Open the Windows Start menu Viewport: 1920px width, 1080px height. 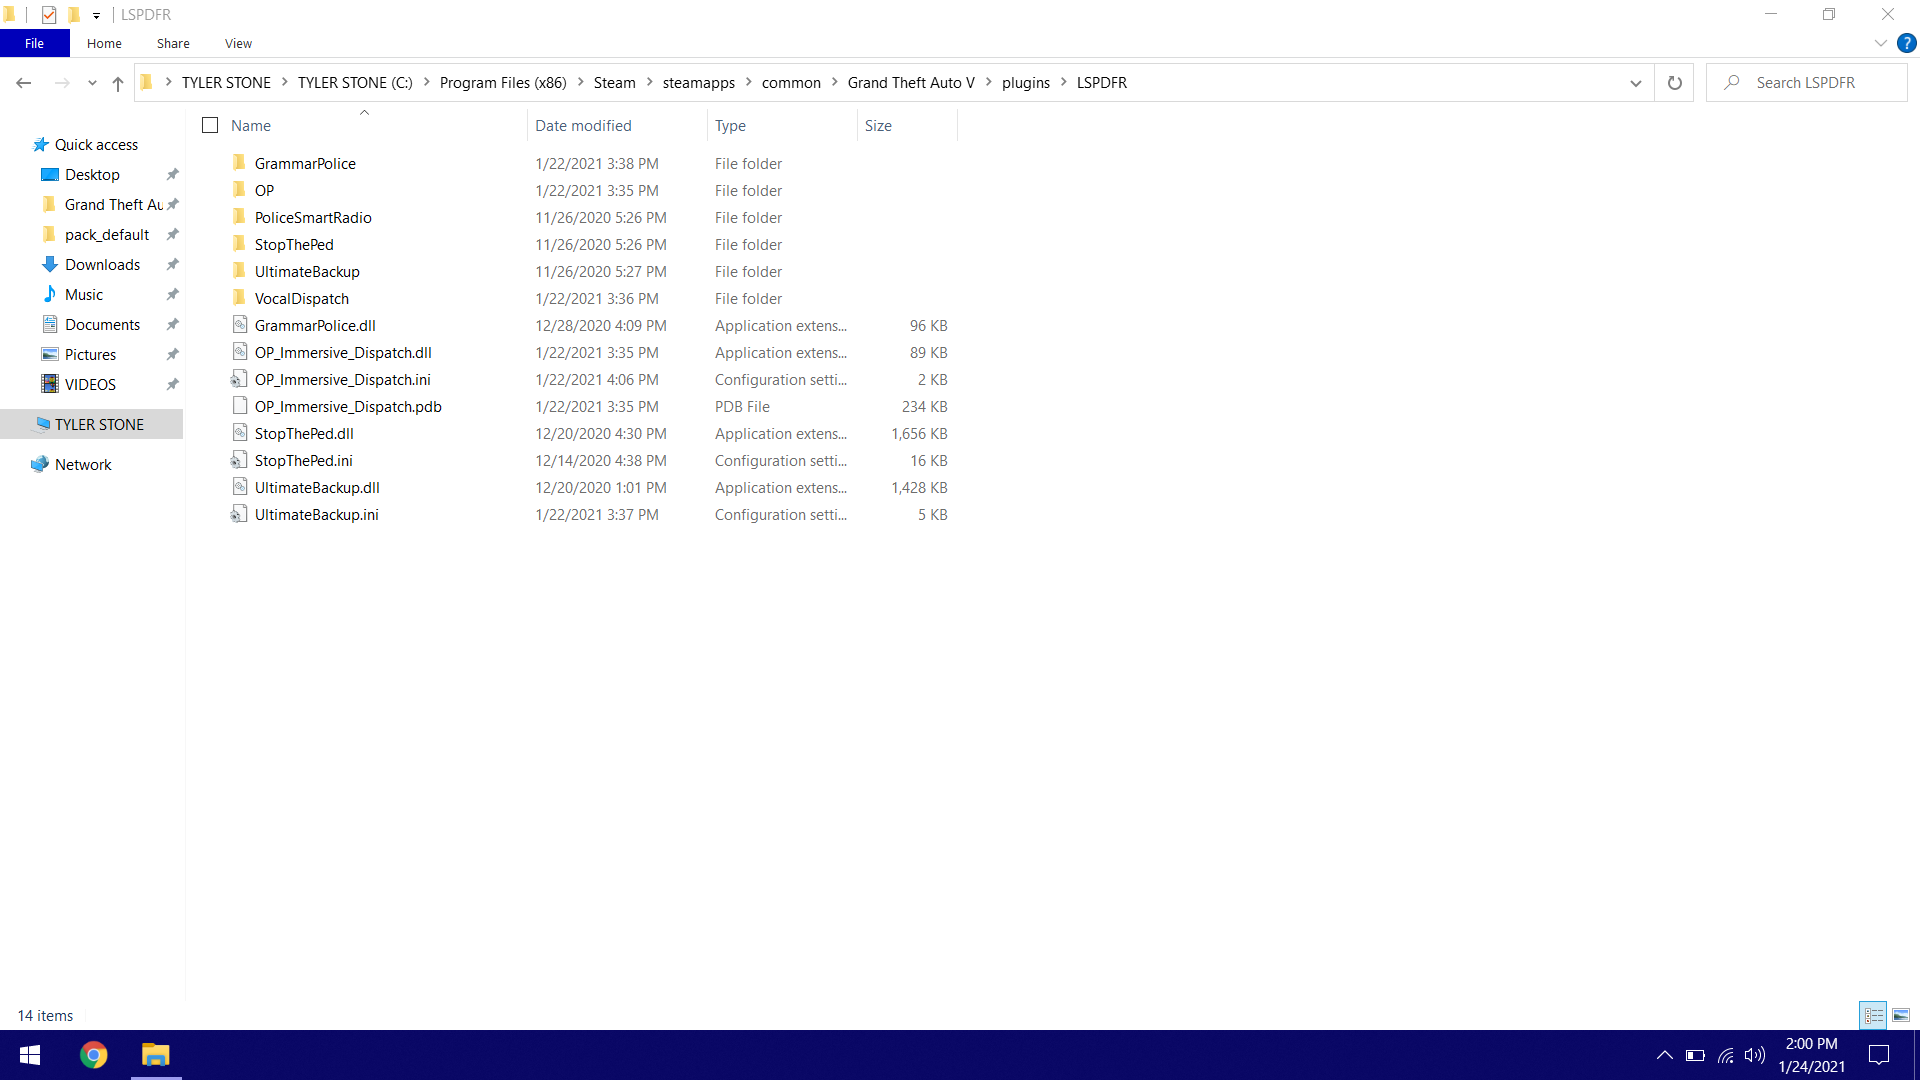tap(30, 1055)
